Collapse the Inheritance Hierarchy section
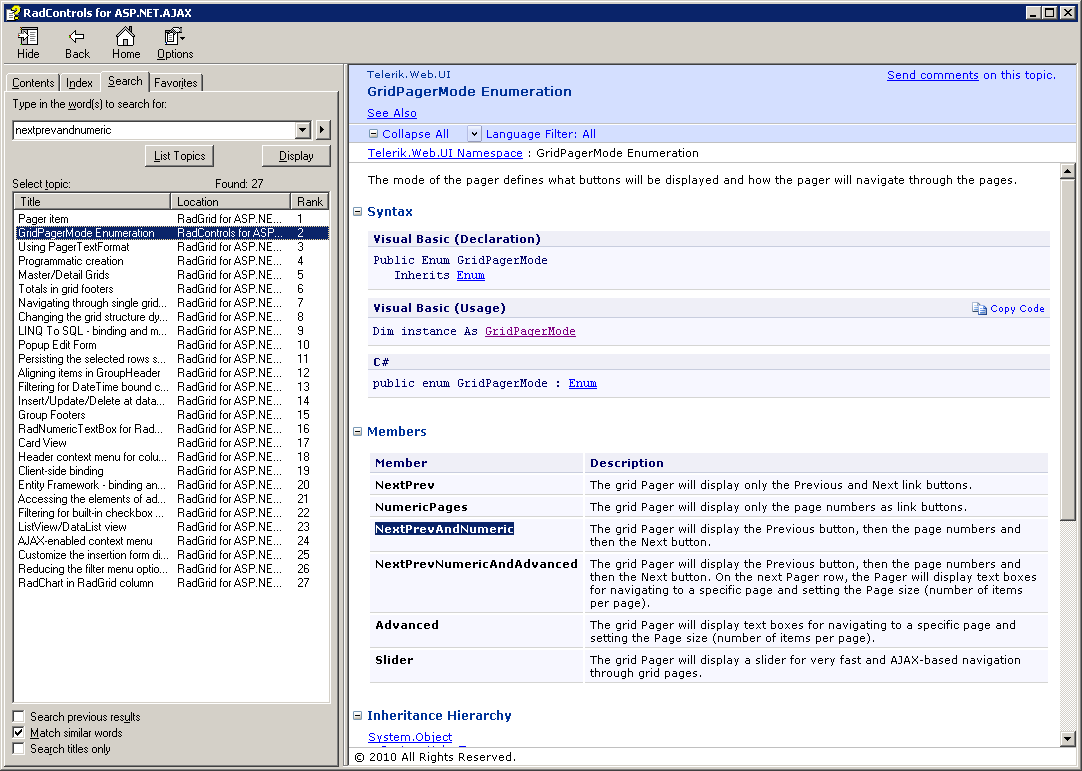 click(x=357, y=716)
